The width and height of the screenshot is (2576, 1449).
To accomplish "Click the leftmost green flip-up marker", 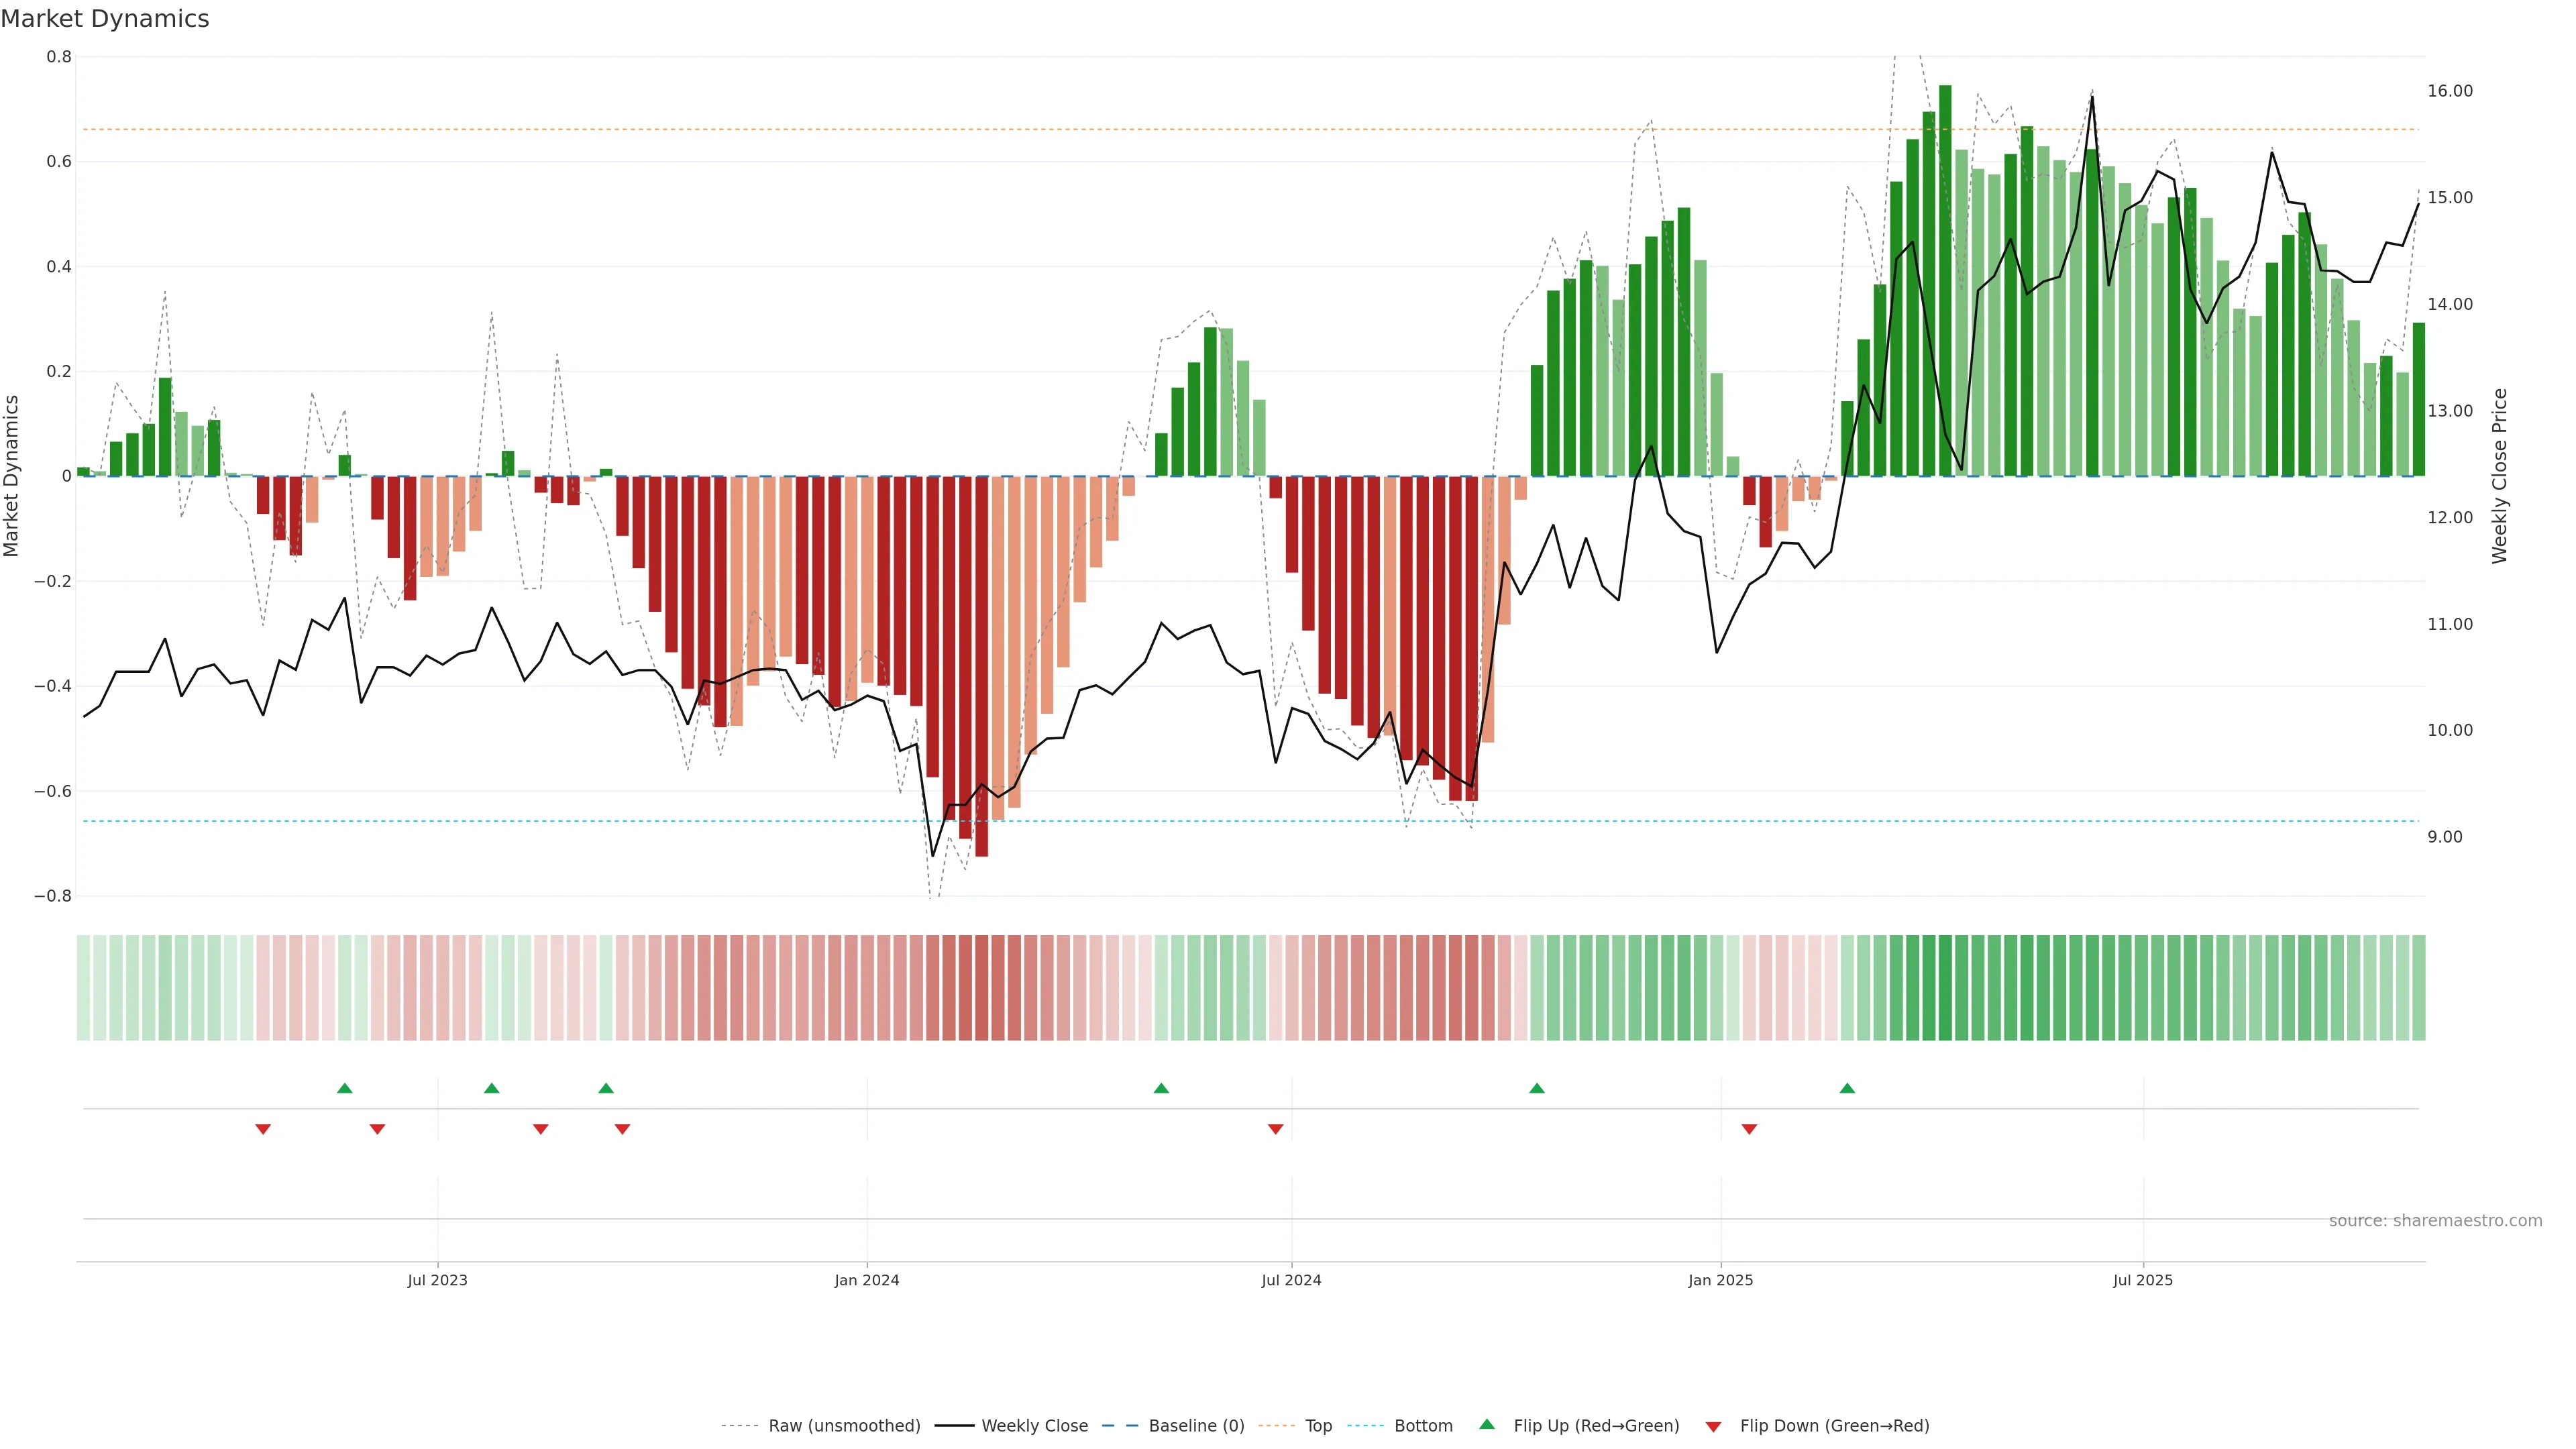I will (345, 1088).
